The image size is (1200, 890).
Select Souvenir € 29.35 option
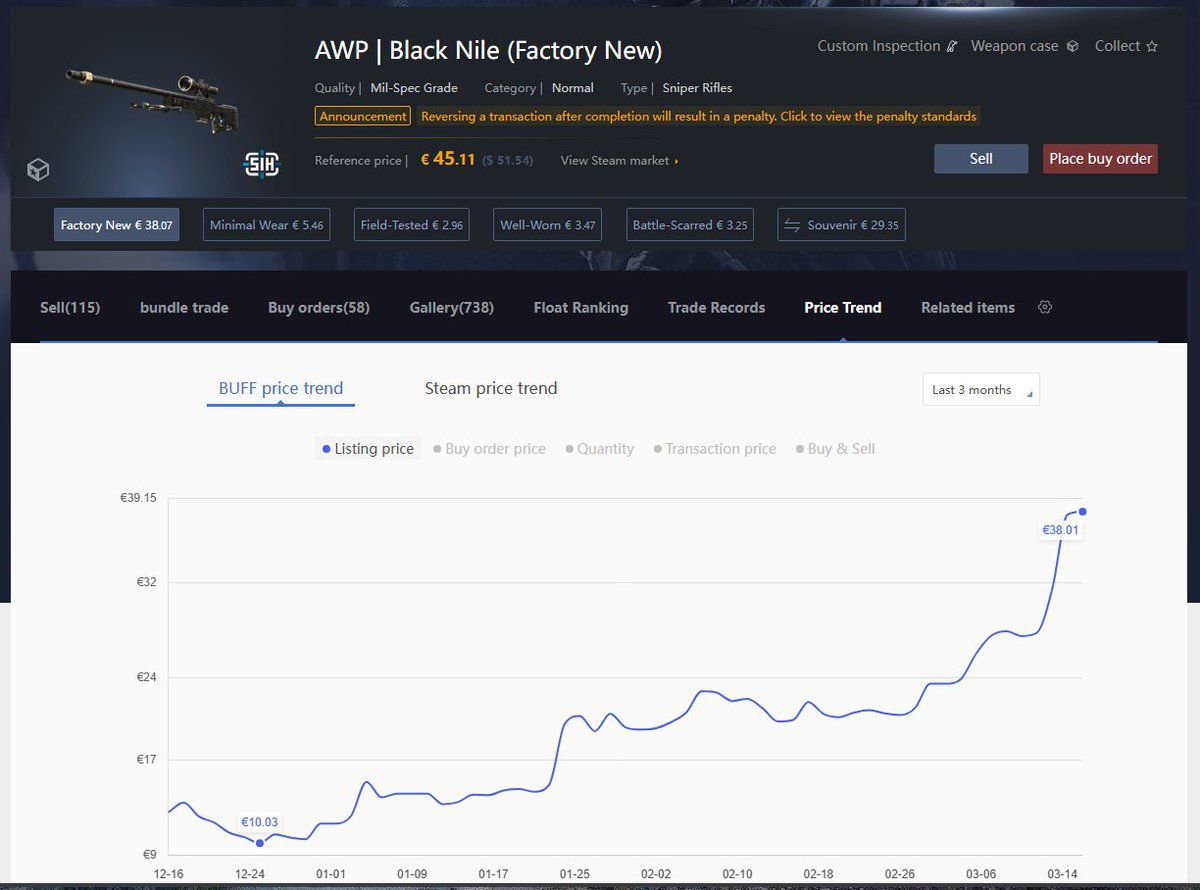(x=841, y=225)
